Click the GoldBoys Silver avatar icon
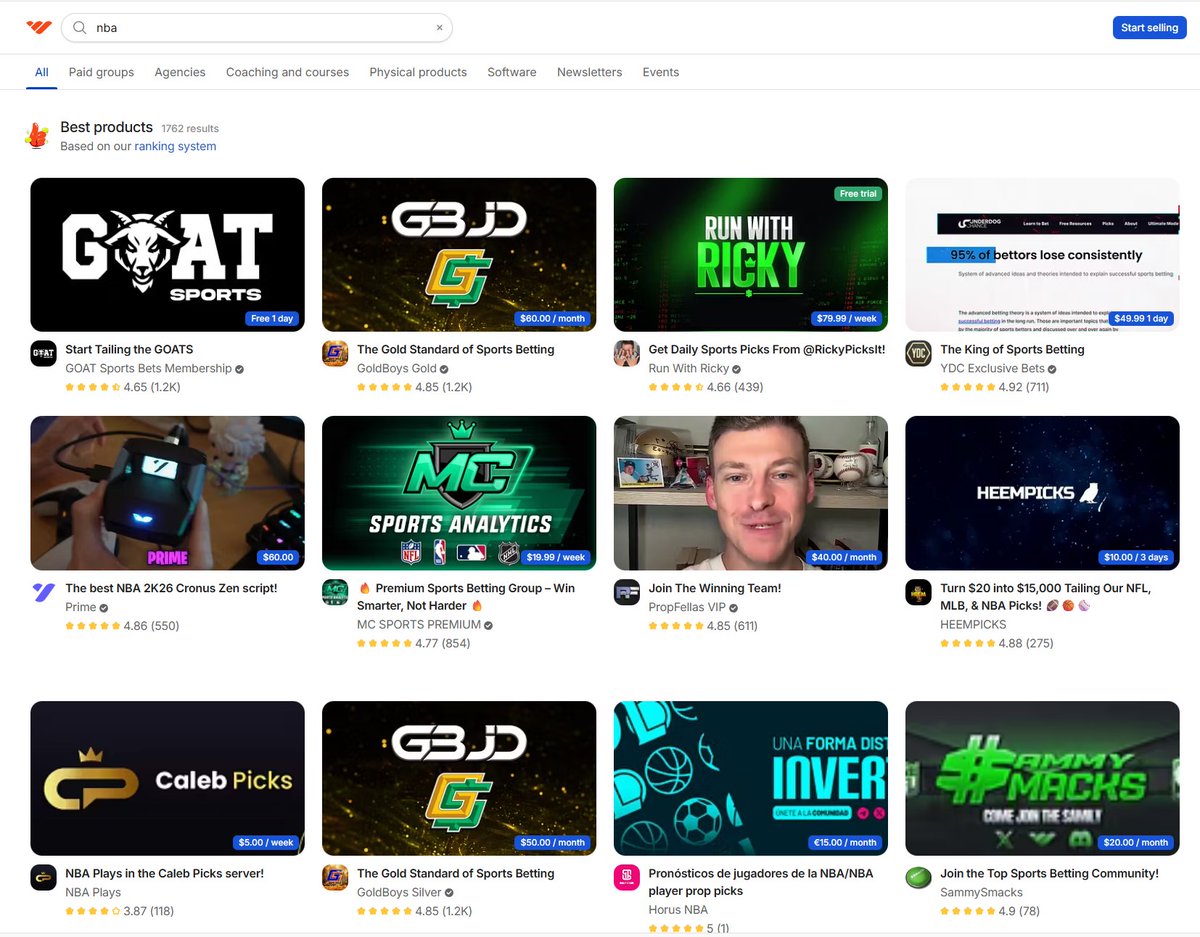The width and height of the screenshot is (1200, 937). (x=335, y=878)
